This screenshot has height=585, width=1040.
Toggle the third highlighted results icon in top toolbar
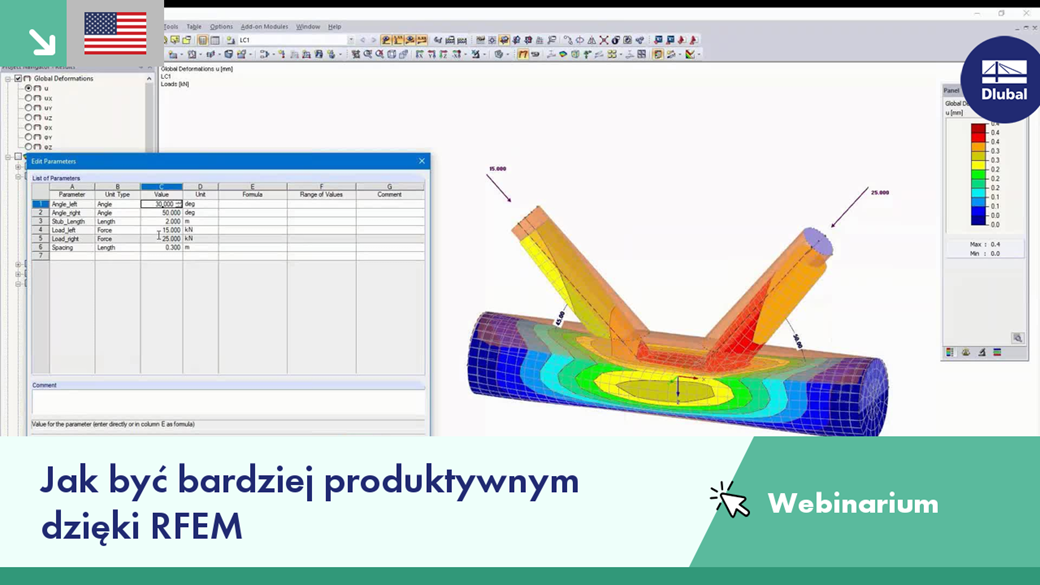coord(410,40)
